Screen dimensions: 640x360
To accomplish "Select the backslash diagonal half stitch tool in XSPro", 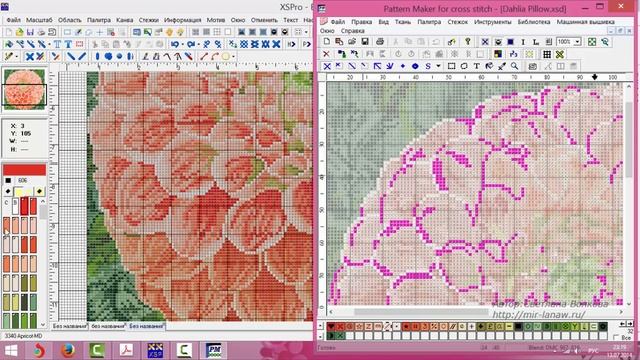I will (71, 57).
